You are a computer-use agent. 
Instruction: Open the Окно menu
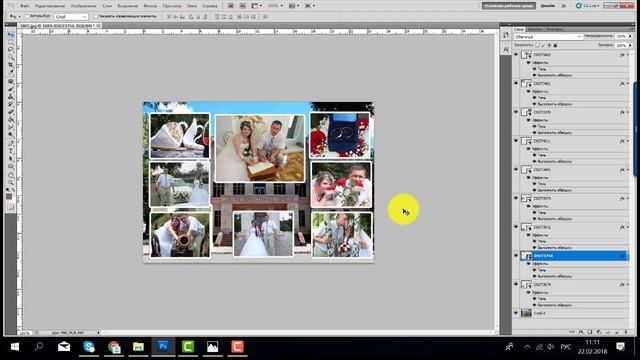(192, 6)
